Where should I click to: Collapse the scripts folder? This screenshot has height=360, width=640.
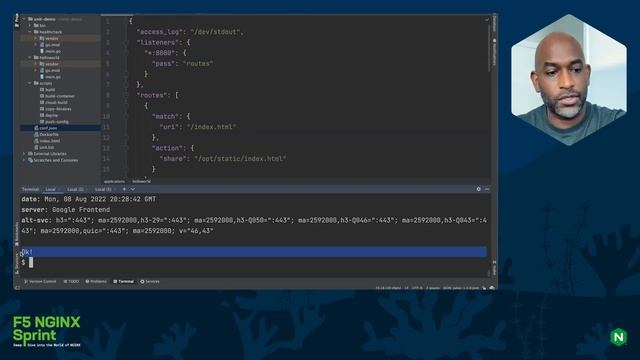[x=30, y=83]
